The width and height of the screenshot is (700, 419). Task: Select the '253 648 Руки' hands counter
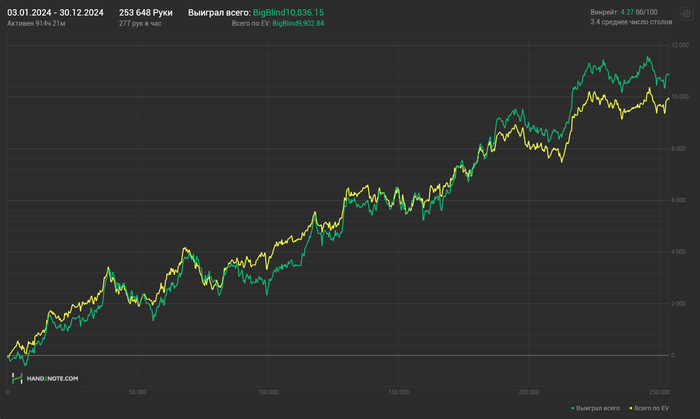click(146, 12)
